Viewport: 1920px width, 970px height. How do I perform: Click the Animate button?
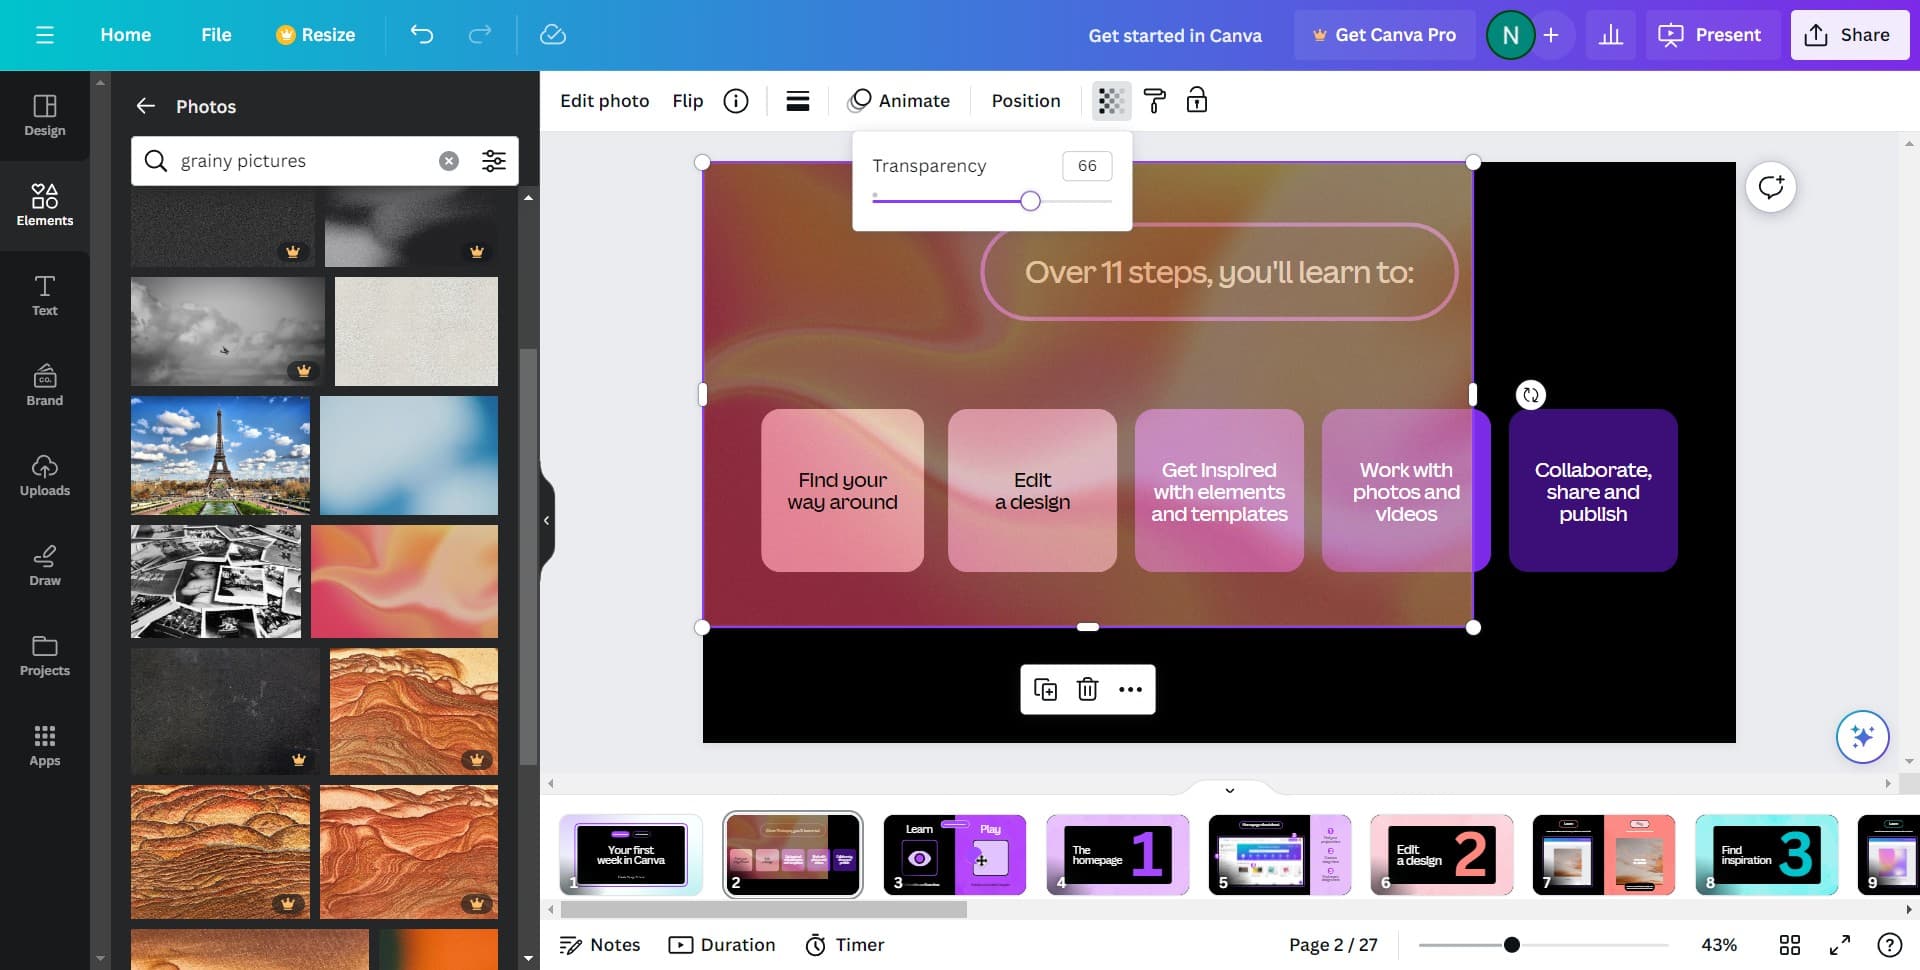[x=899, y=101]
